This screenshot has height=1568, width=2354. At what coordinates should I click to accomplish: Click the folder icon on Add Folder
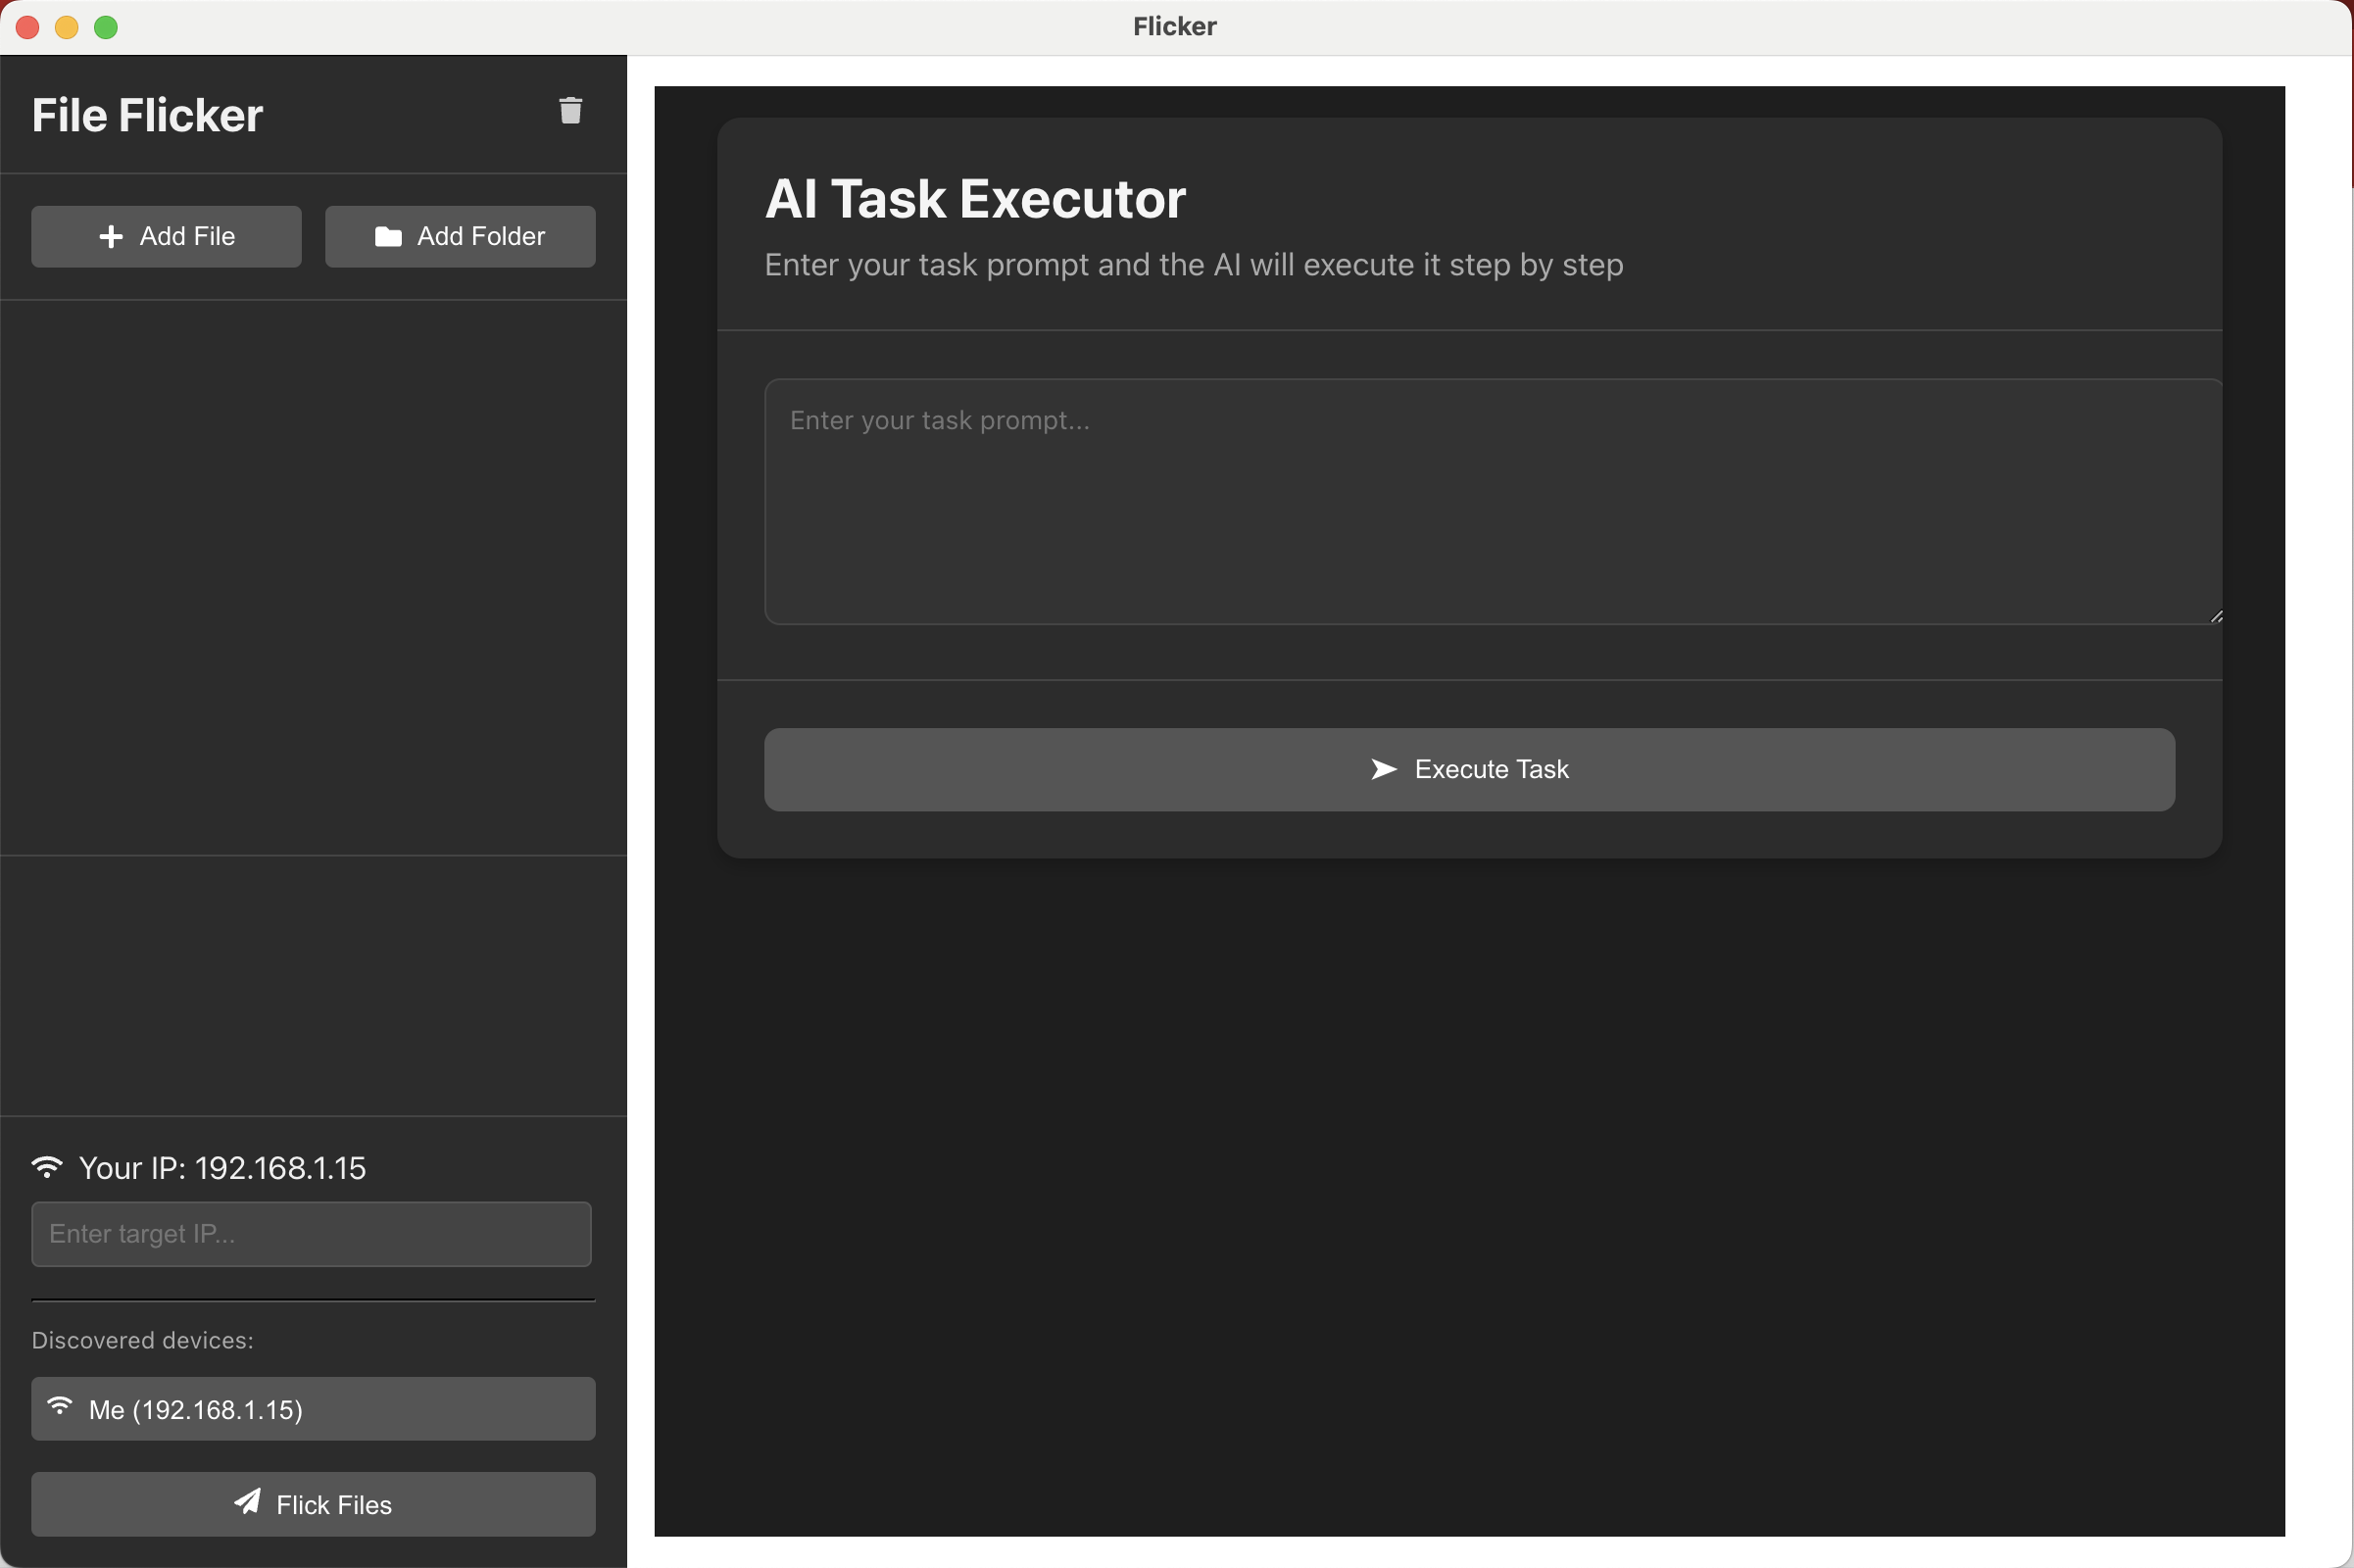[388, 237]
